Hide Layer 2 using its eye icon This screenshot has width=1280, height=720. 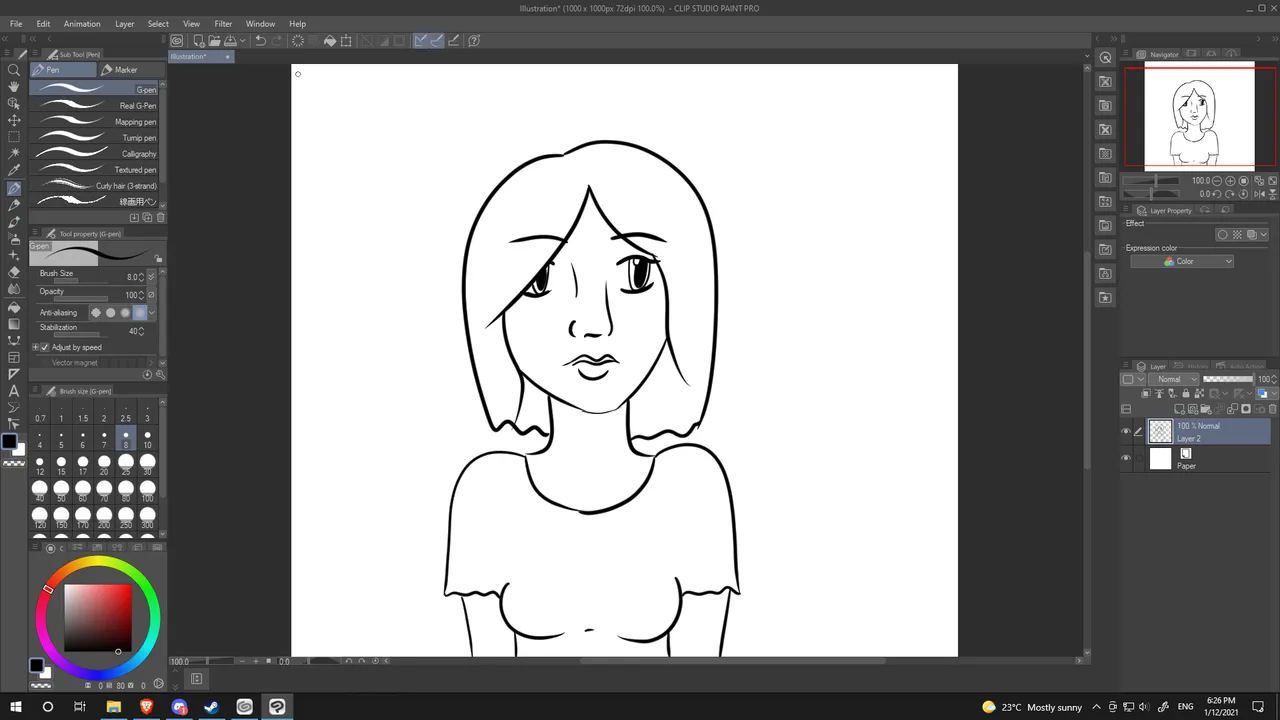point(1125,432)
